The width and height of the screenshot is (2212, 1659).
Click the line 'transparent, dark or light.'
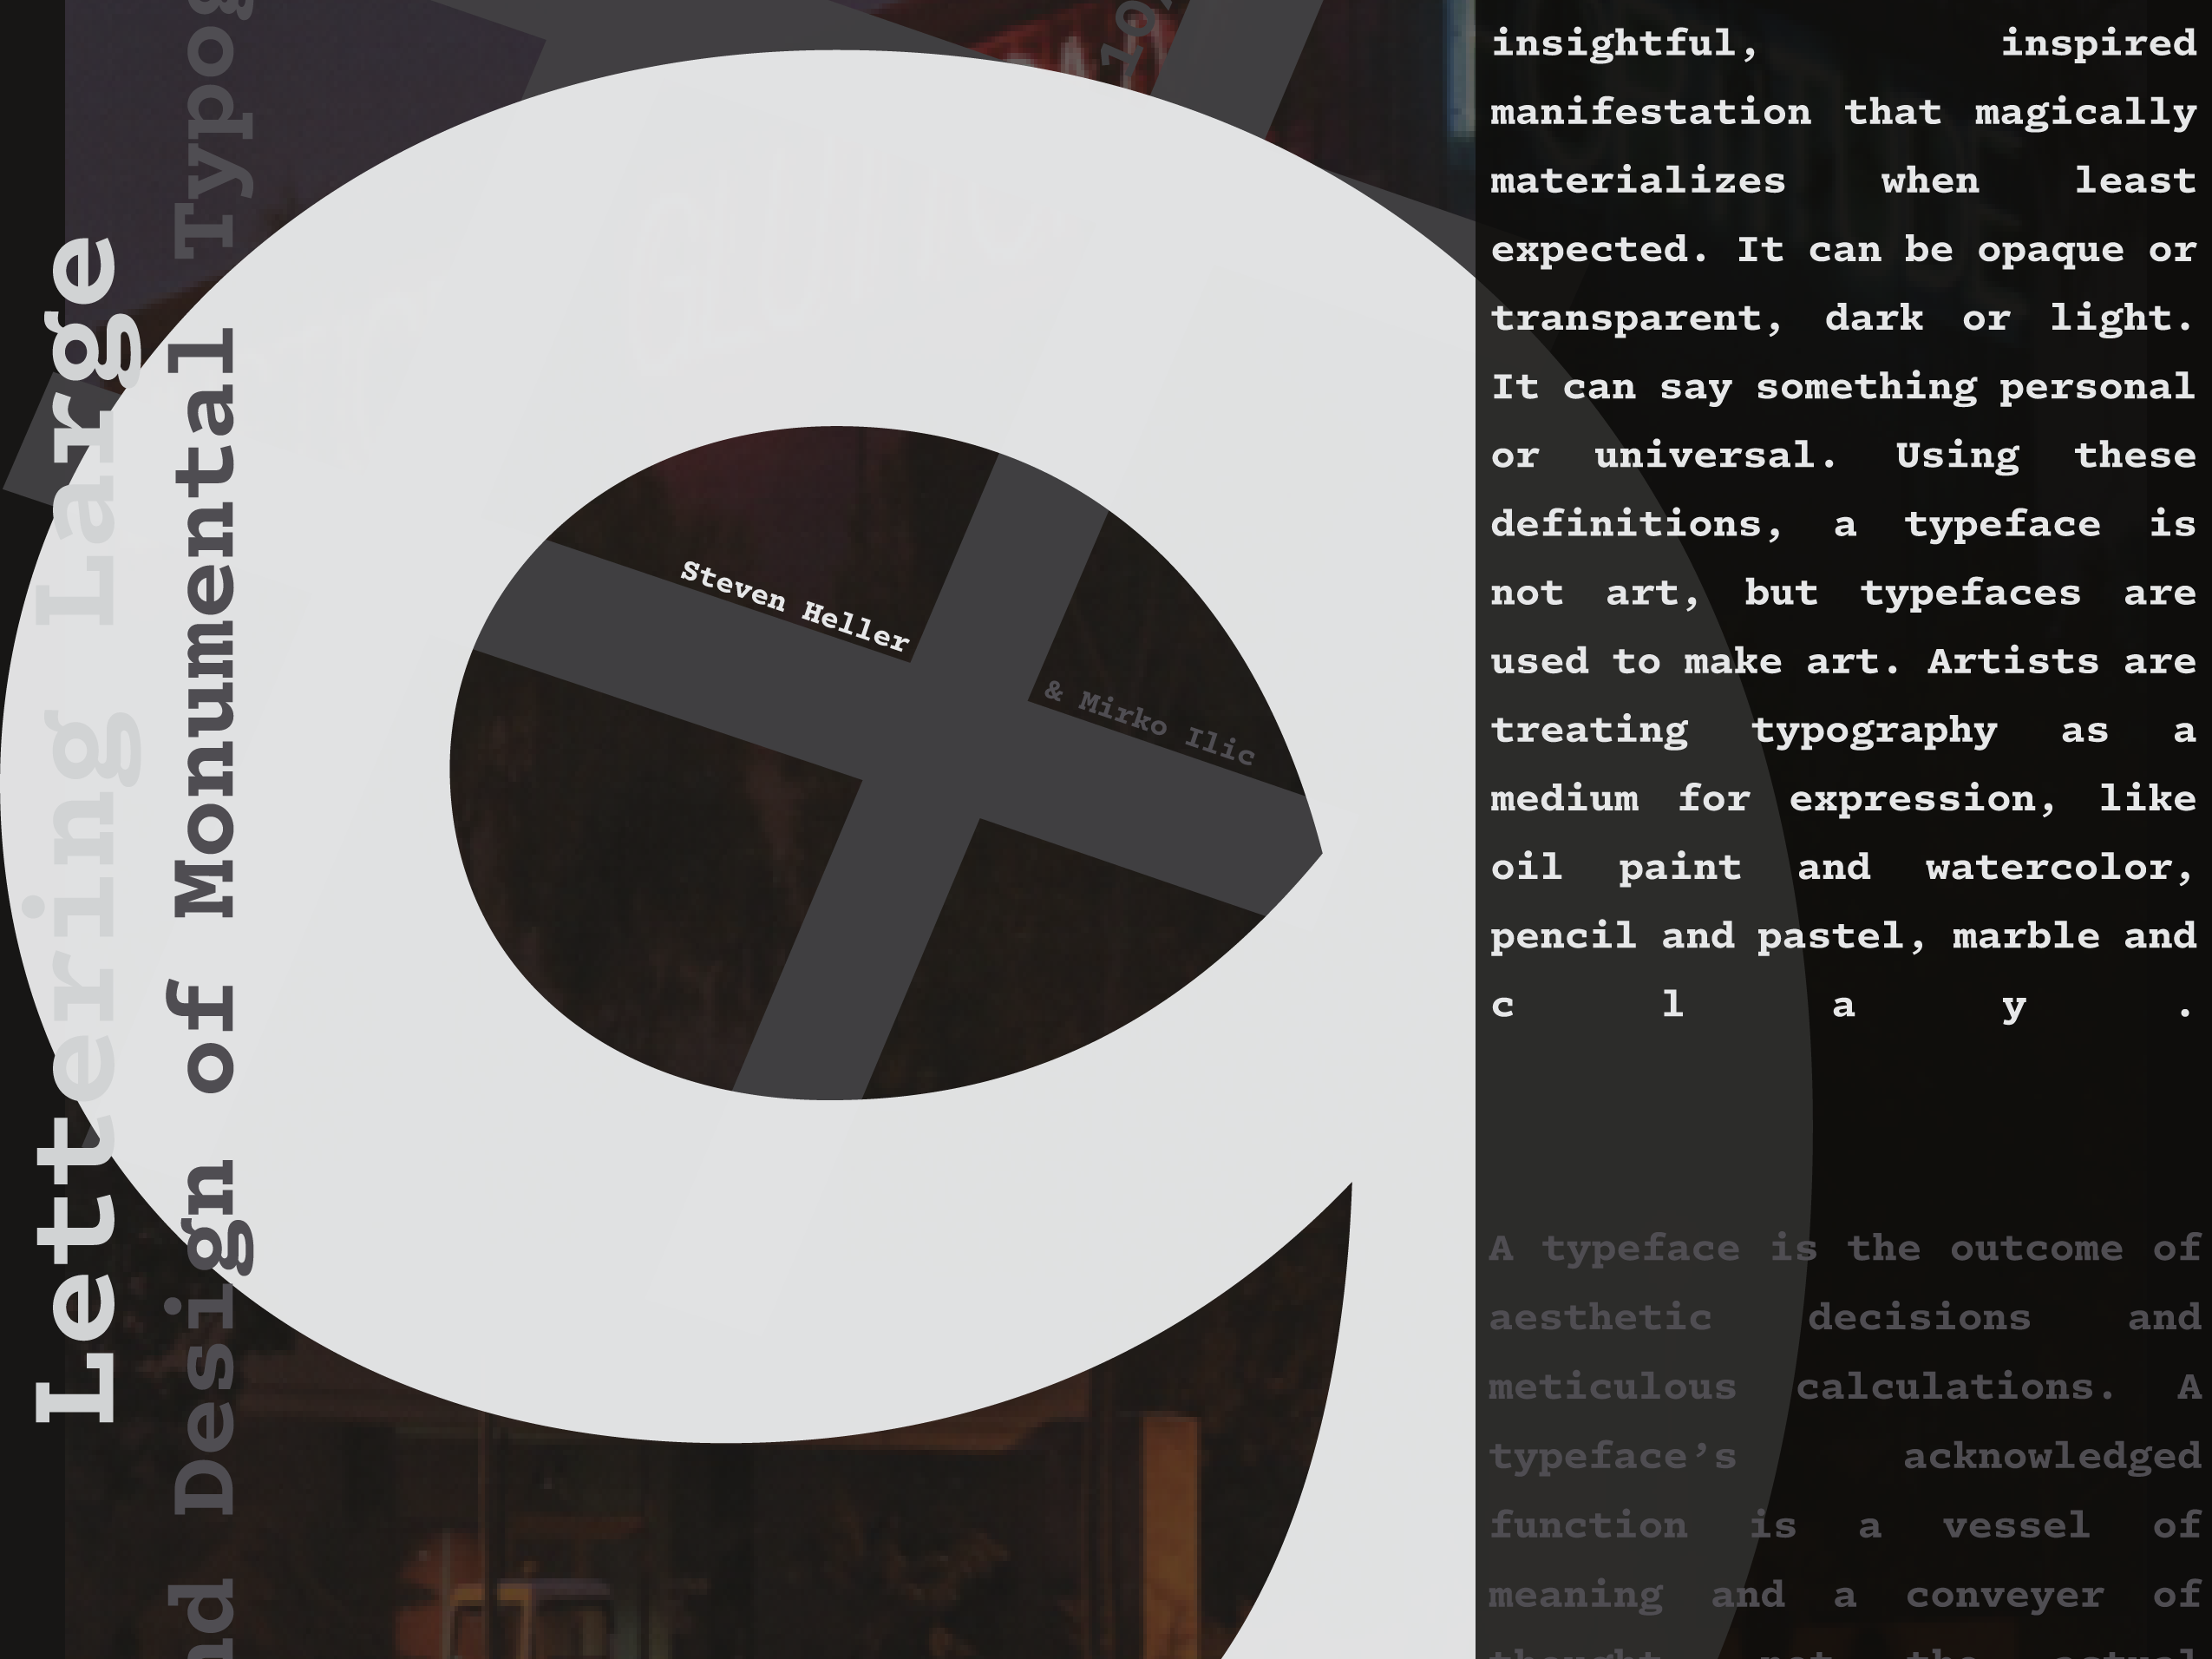coord(1843,319)
